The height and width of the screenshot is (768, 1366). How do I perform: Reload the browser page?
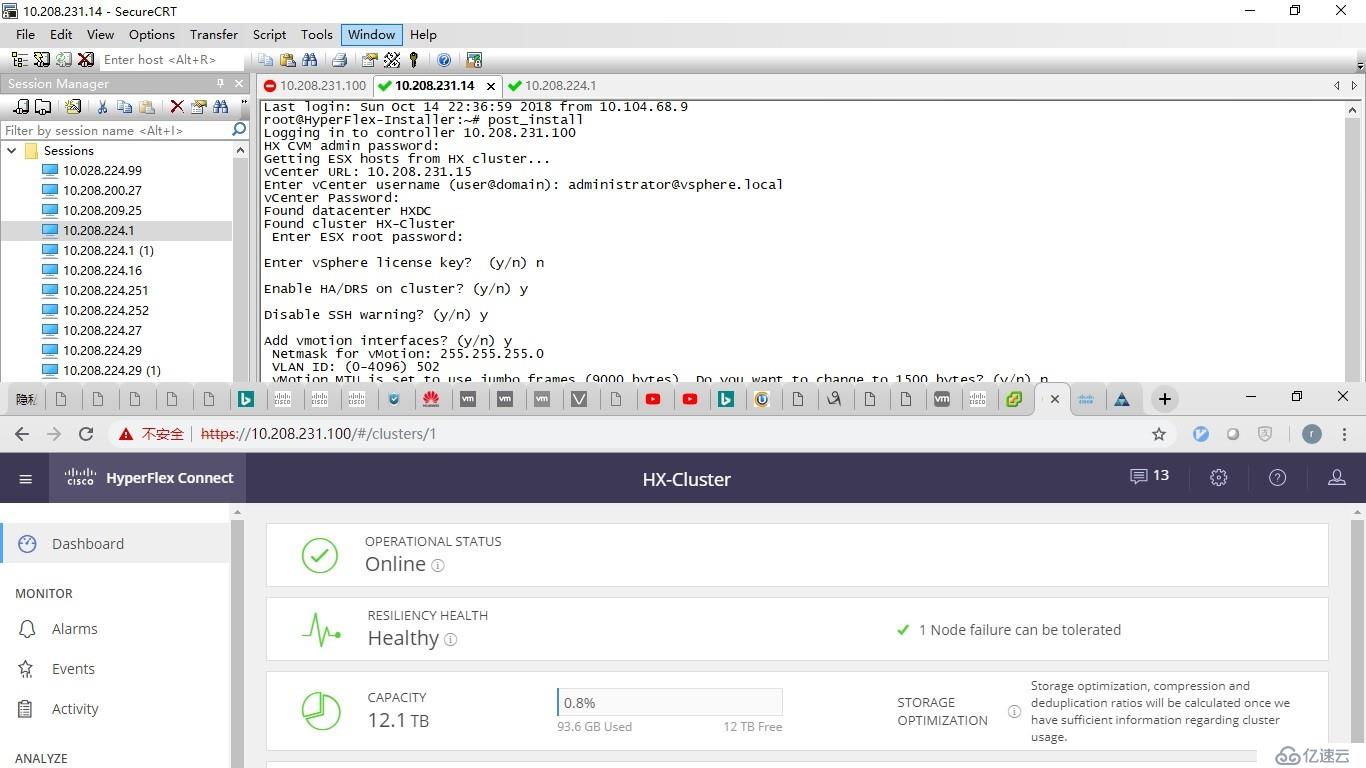86,434
